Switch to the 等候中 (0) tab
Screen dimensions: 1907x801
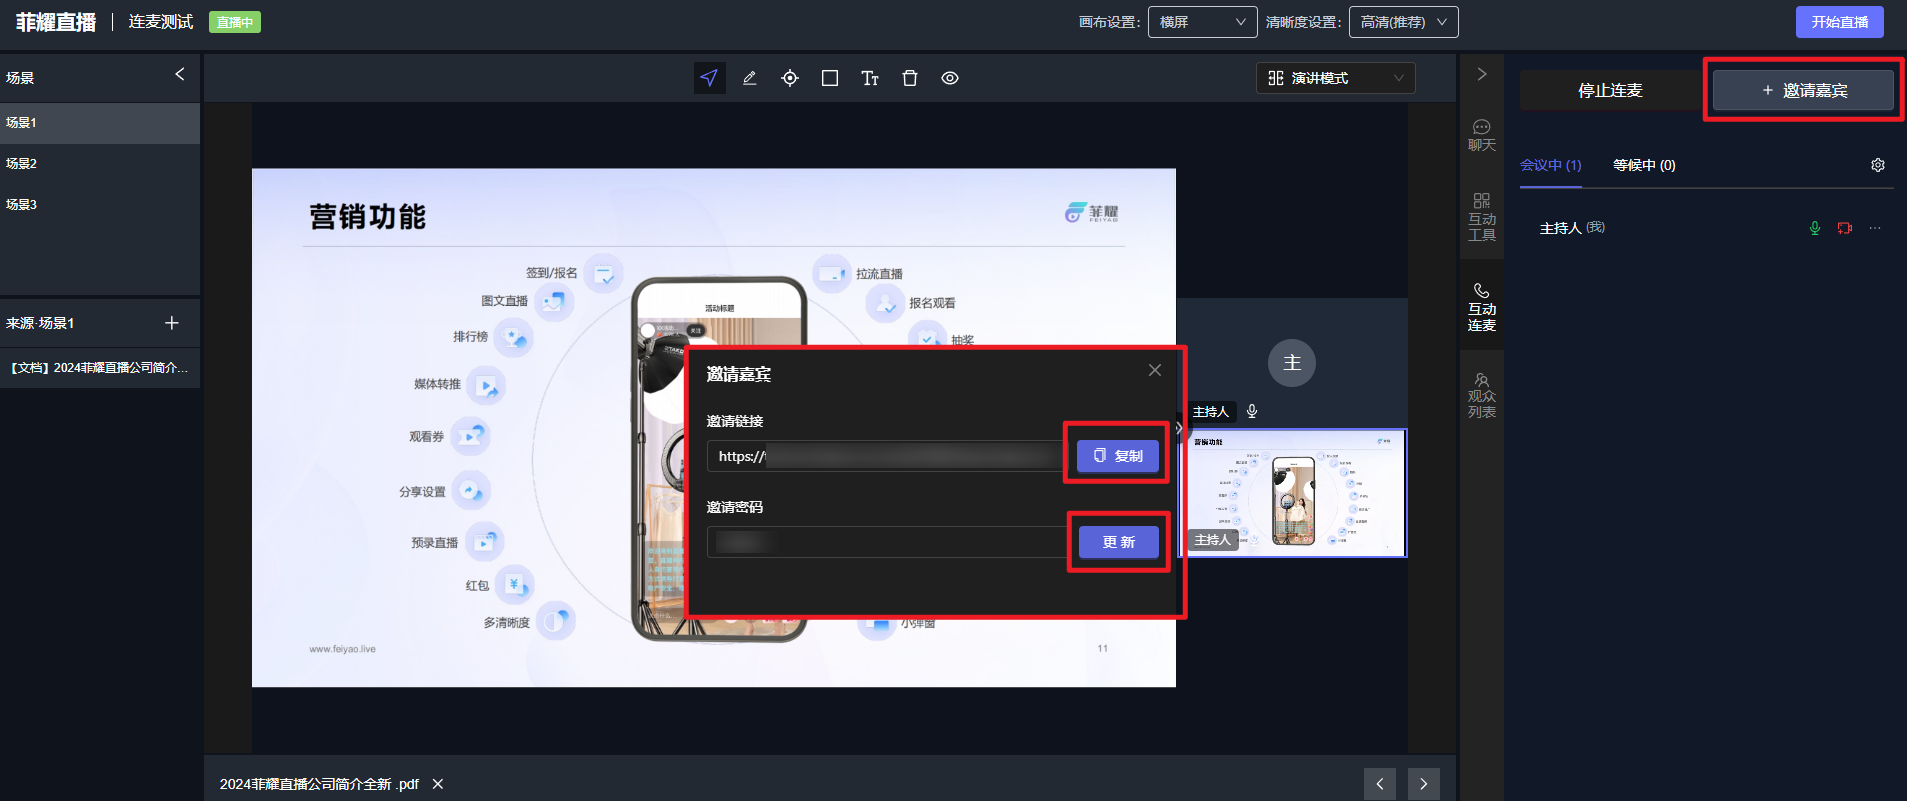click(x=1644, y=165)
